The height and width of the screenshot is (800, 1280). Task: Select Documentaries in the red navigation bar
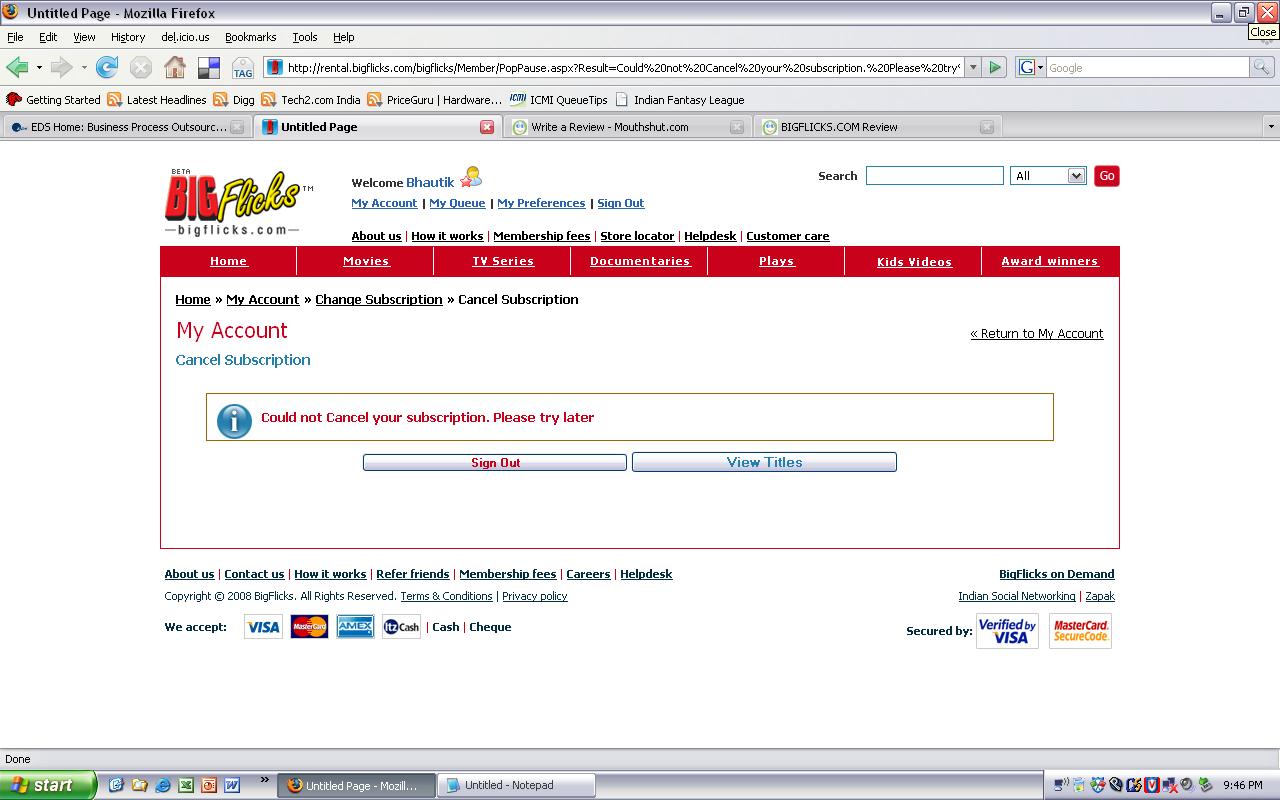coord(640,261)
